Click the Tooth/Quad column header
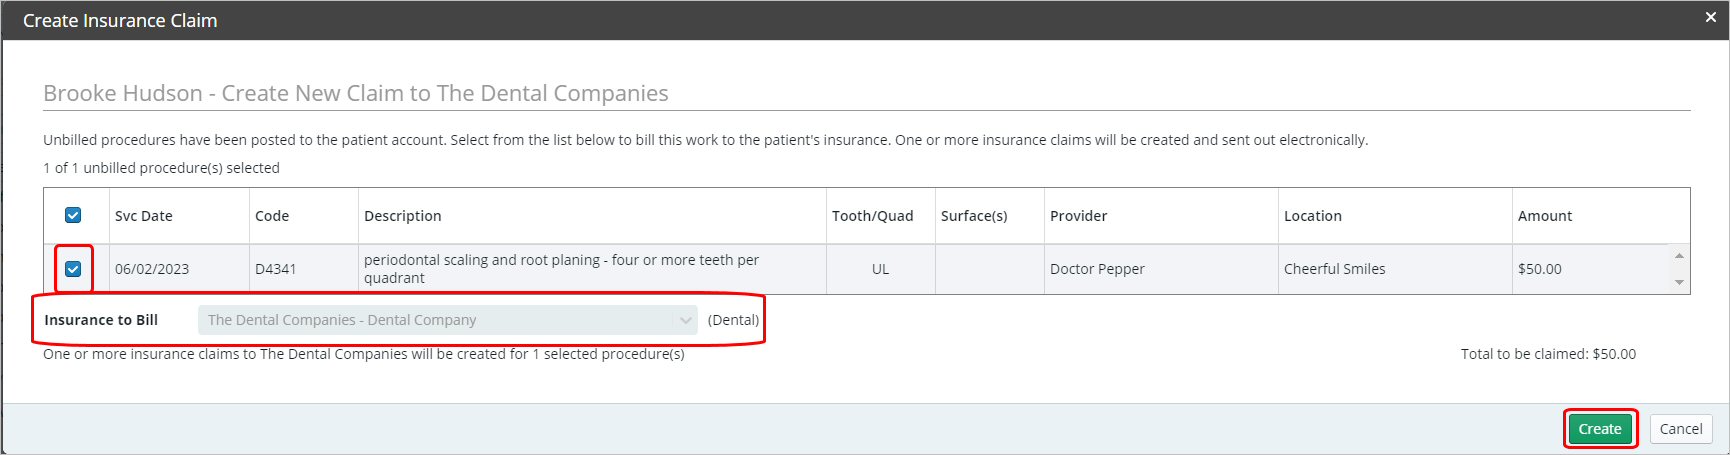Viewport: 1730px width, 455px height. coord(873,216)
